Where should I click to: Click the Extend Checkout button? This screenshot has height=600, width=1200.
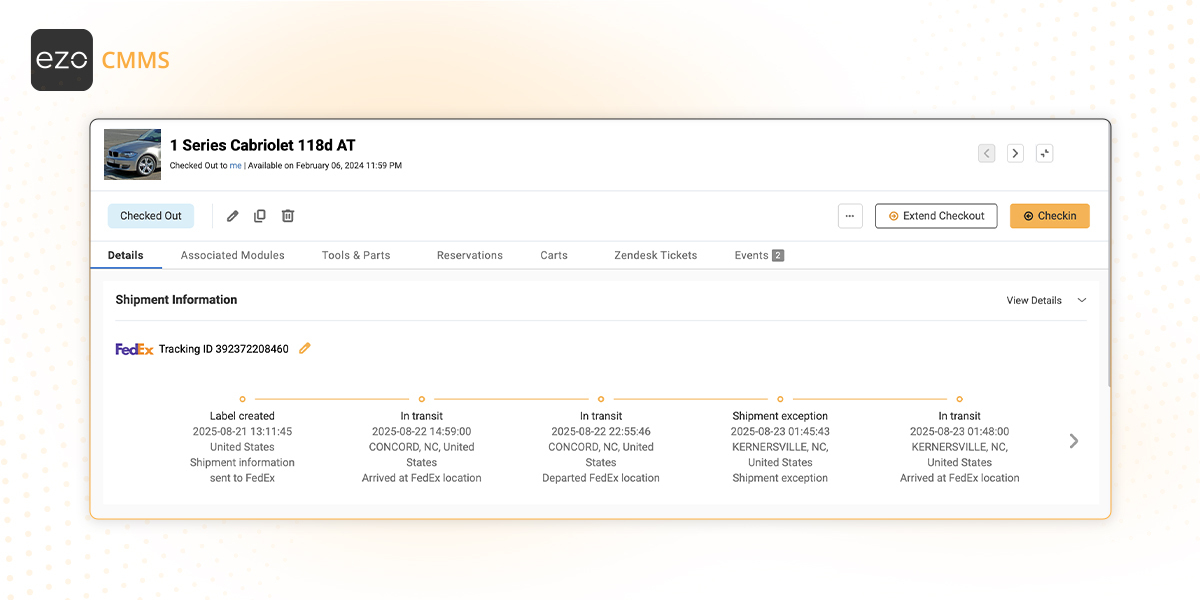pos(935,216)
